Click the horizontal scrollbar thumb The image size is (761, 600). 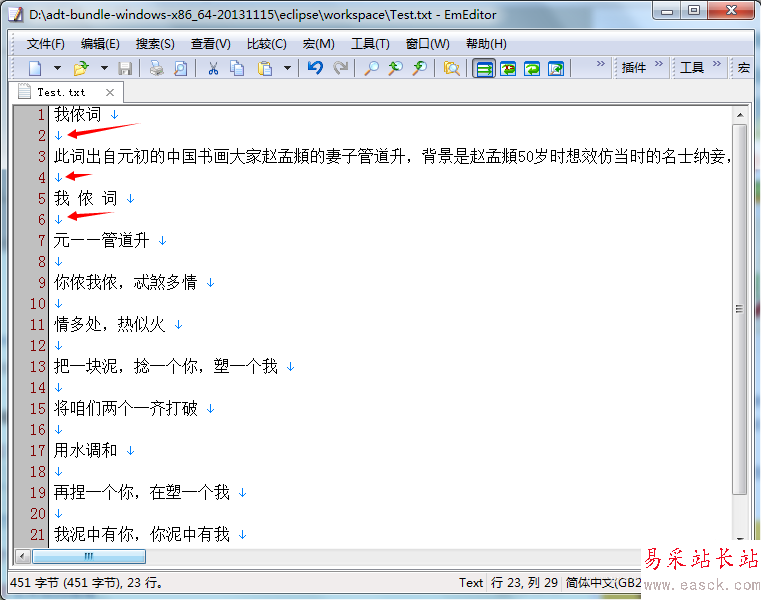click(89, 556)
